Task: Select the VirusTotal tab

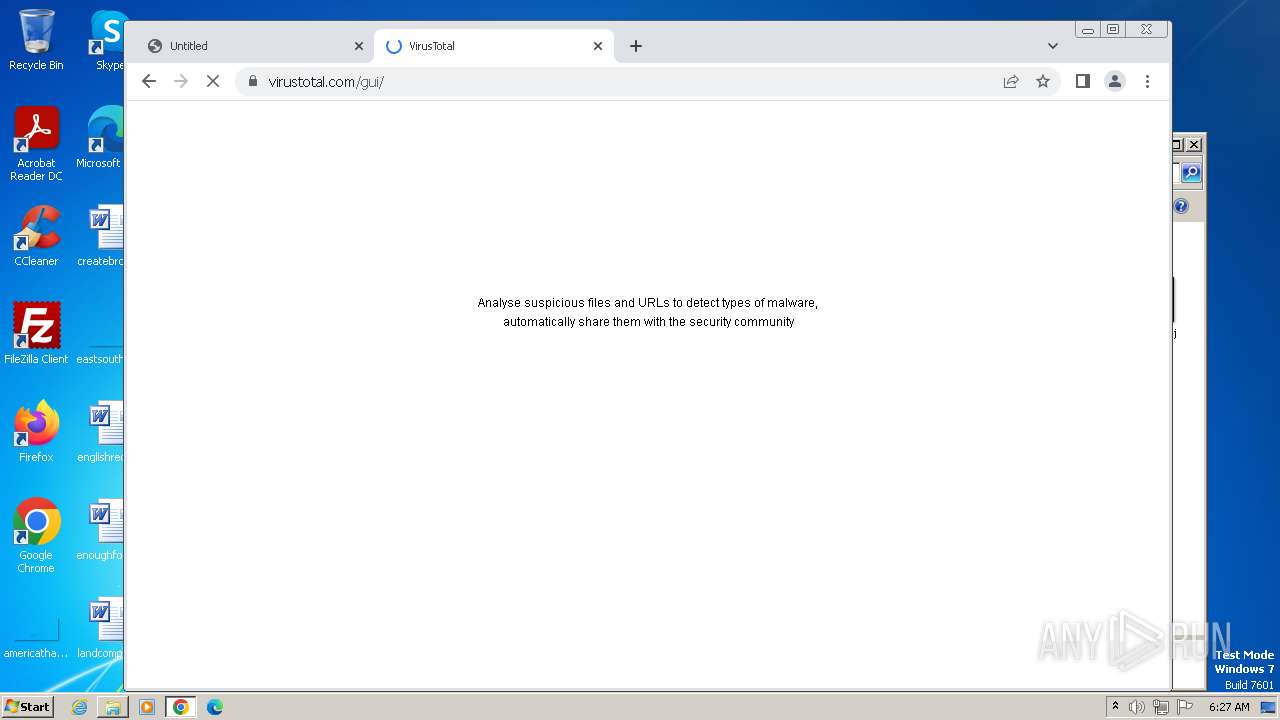Action: tap(494, 46)
